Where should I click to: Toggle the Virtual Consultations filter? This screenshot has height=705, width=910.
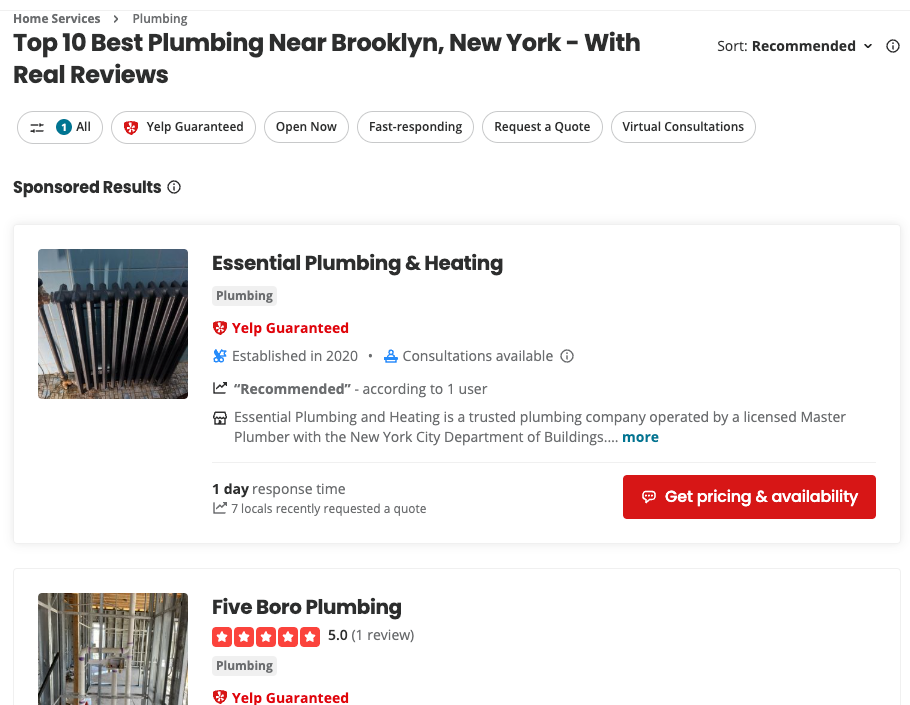coord(683,127)
